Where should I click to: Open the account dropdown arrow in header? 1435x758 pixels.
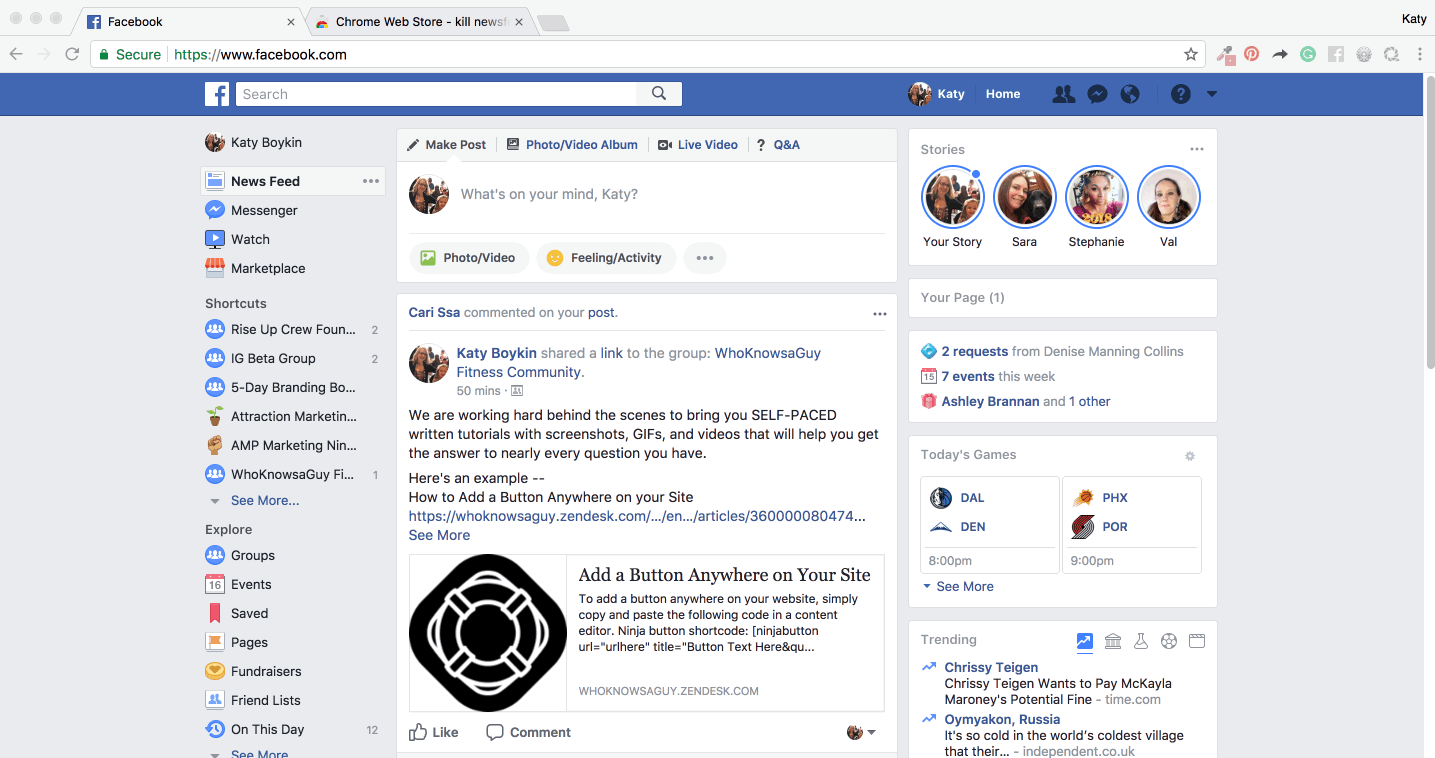coord(1212,94)
